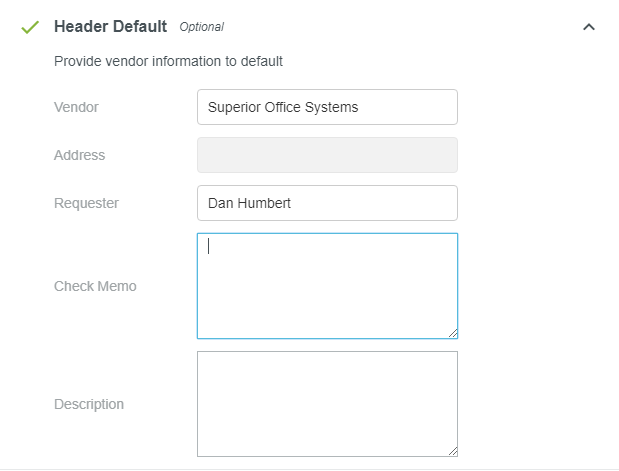Click inside the Check Memo text area
The image size is (619, 471).
327,286
